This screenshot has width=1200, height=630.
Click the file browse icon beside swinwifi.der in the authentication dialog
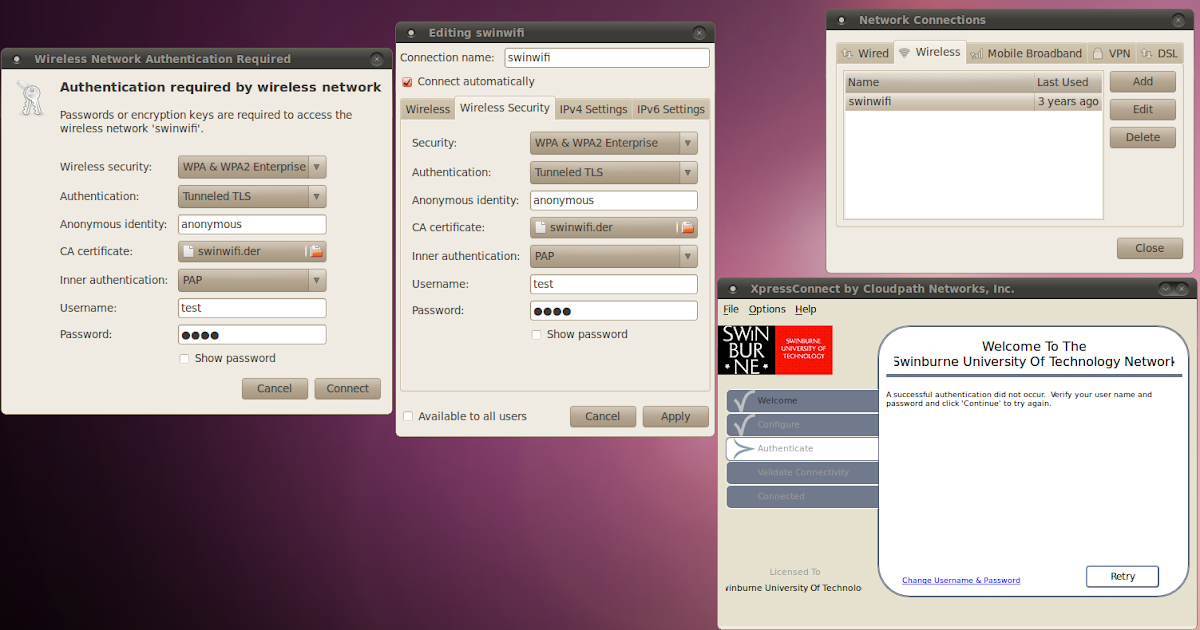coord(314,252)
